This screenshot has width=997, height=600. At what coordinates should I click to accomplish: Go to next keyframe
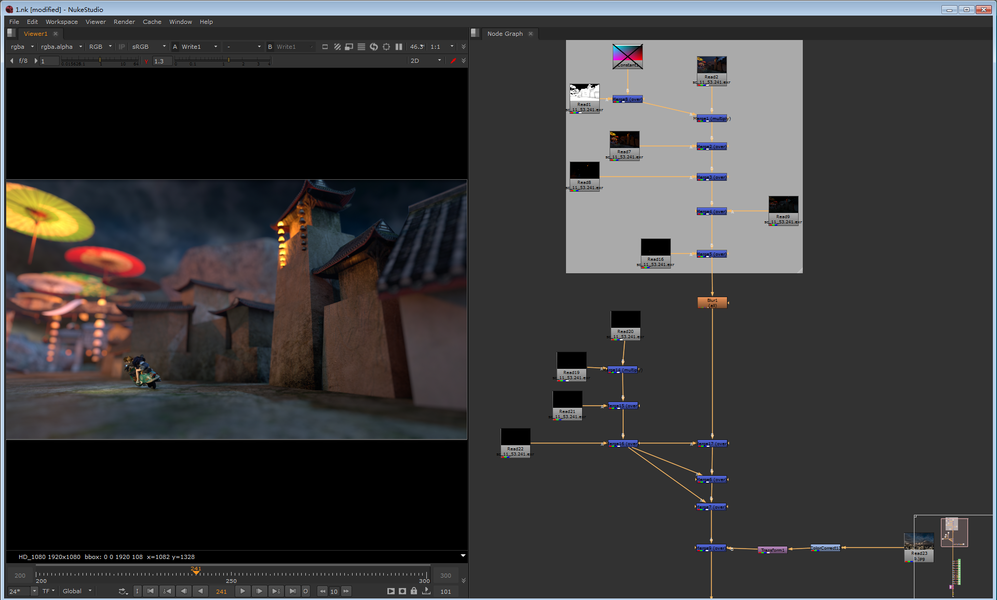tap(275, 591)
